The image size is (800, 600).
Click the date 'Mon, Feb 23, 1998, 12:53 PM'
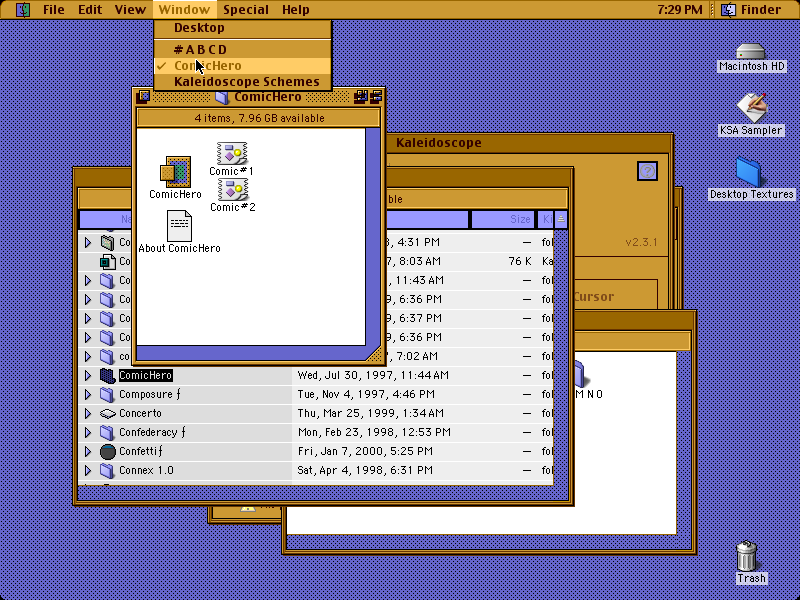(374, 433)
